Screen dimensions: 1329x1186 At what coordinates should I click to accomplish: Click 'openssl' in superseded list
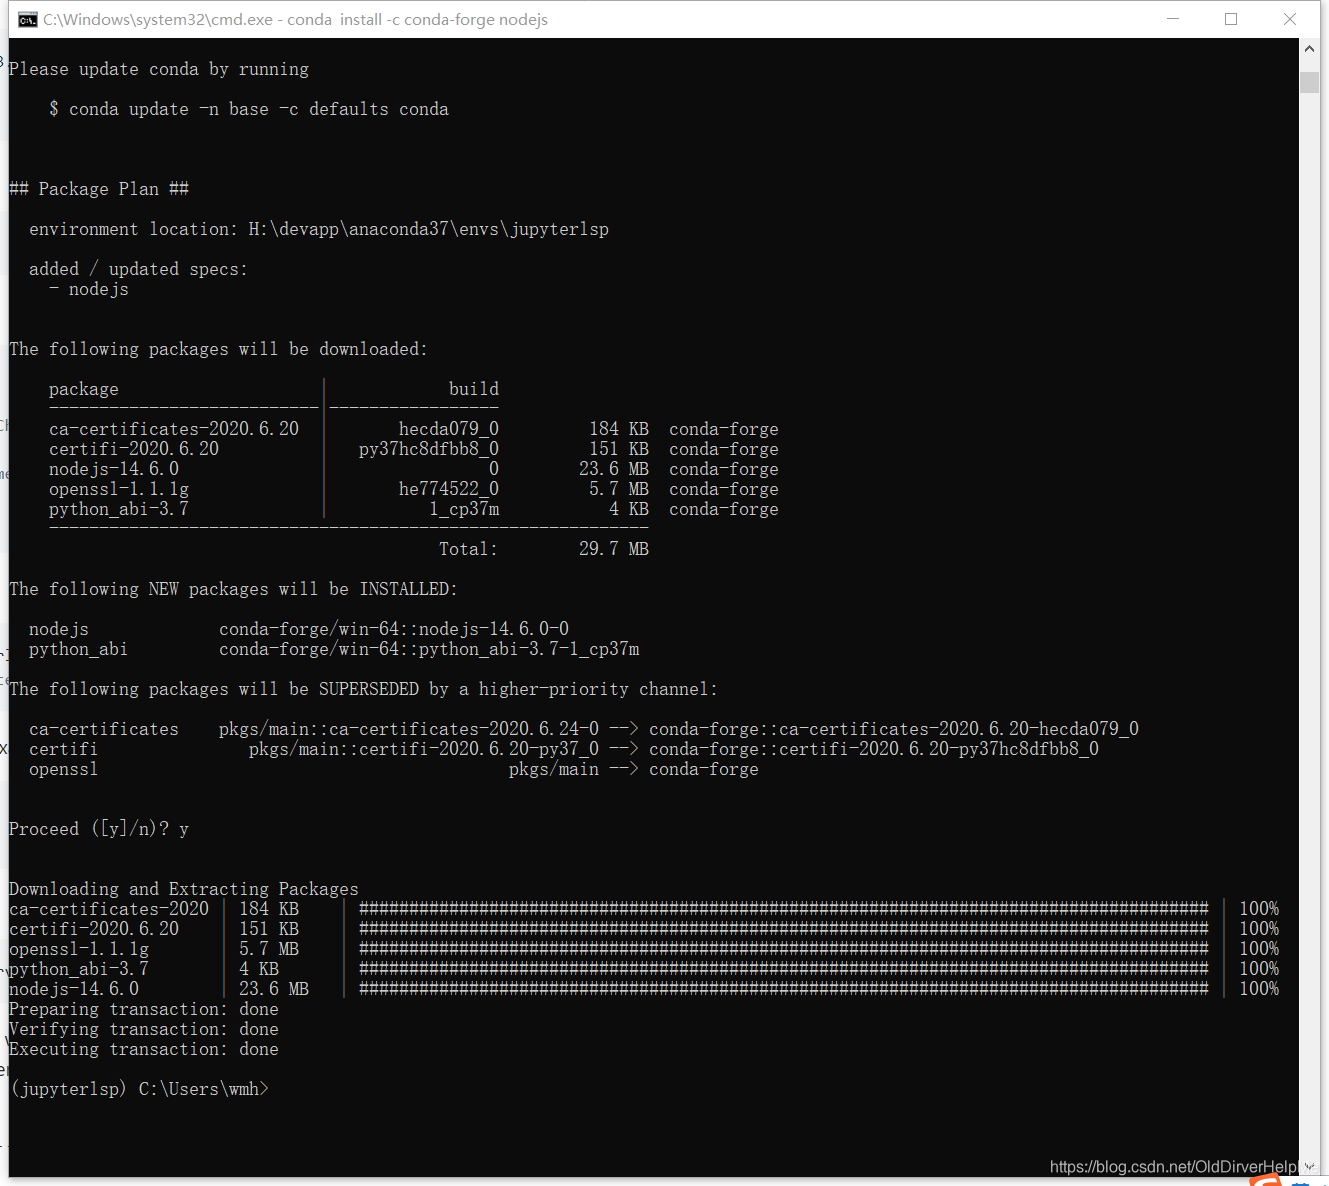(64, 769)
